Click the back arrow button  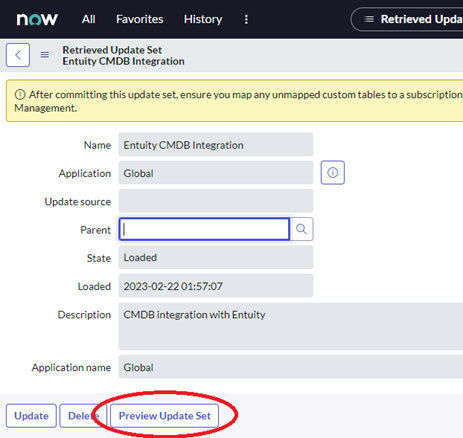[18, 55]
